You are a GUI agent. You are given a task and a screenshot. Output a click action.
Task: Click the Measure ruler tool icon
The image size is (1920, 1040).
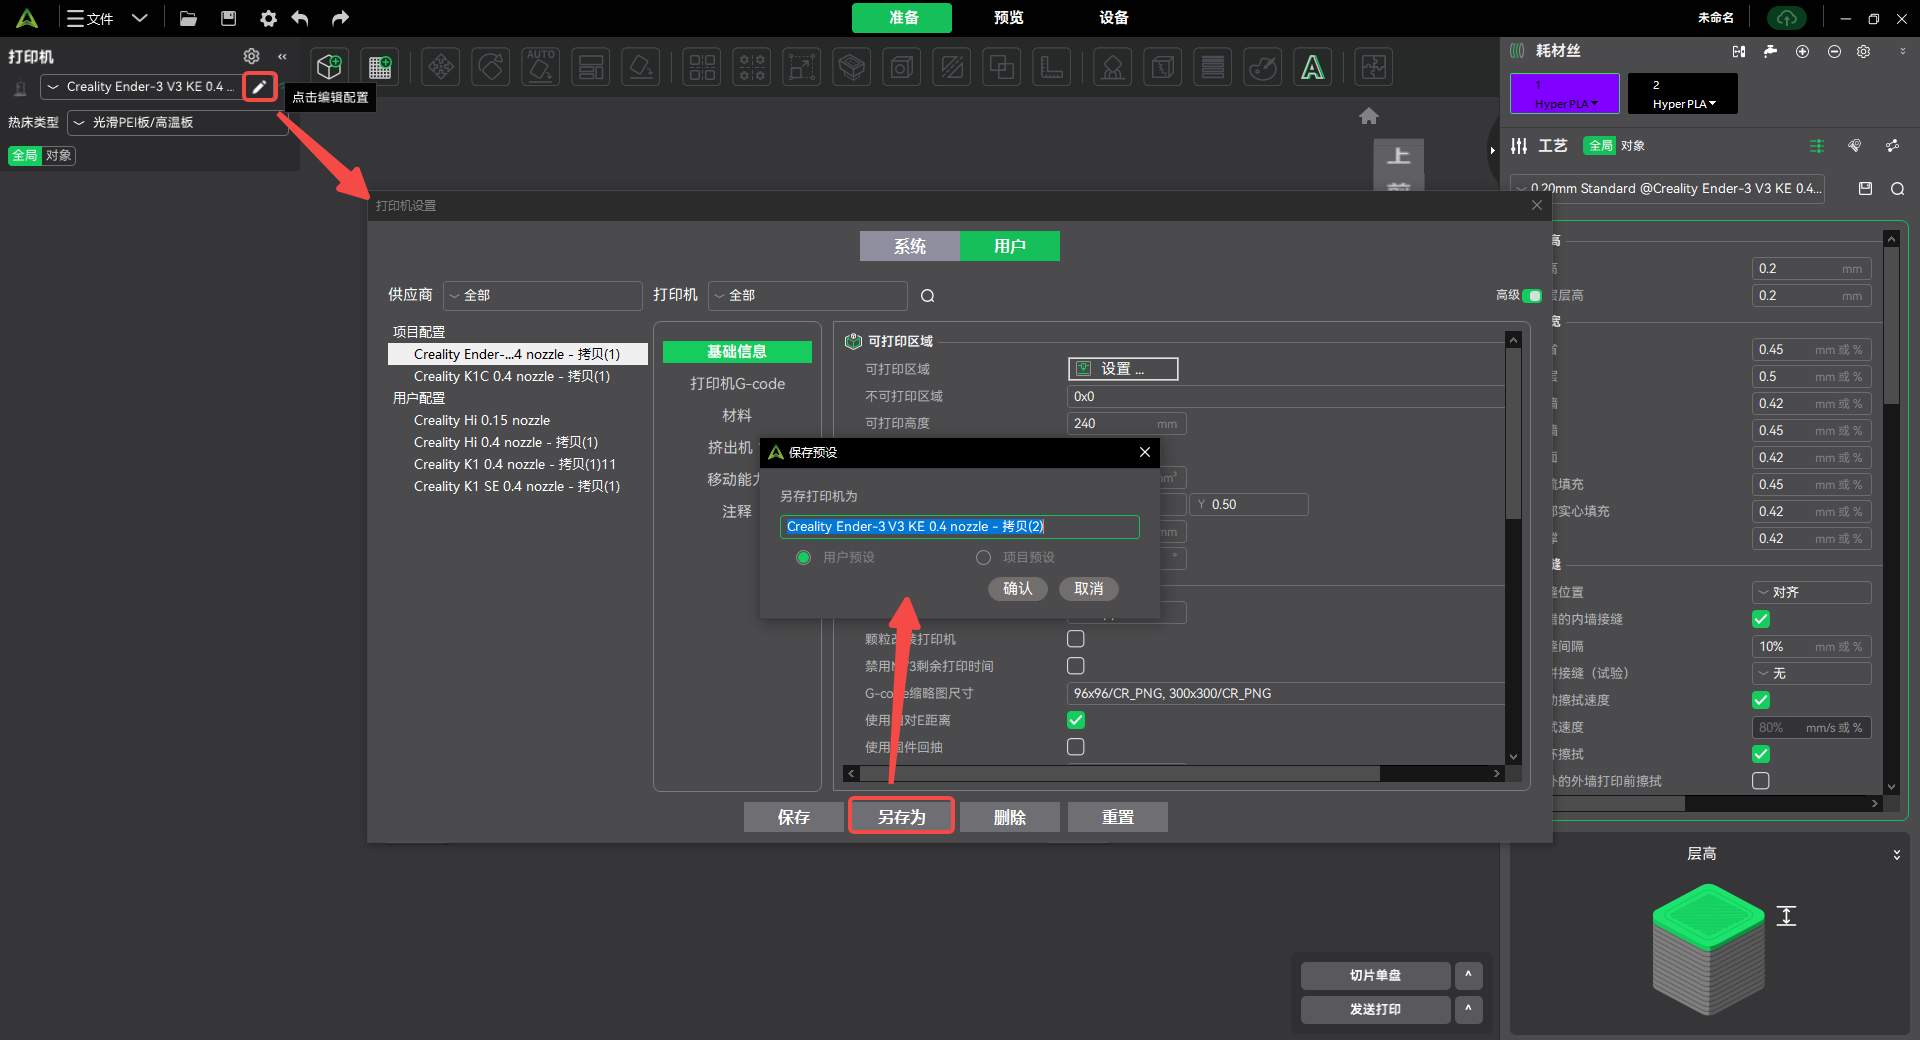1052,67
